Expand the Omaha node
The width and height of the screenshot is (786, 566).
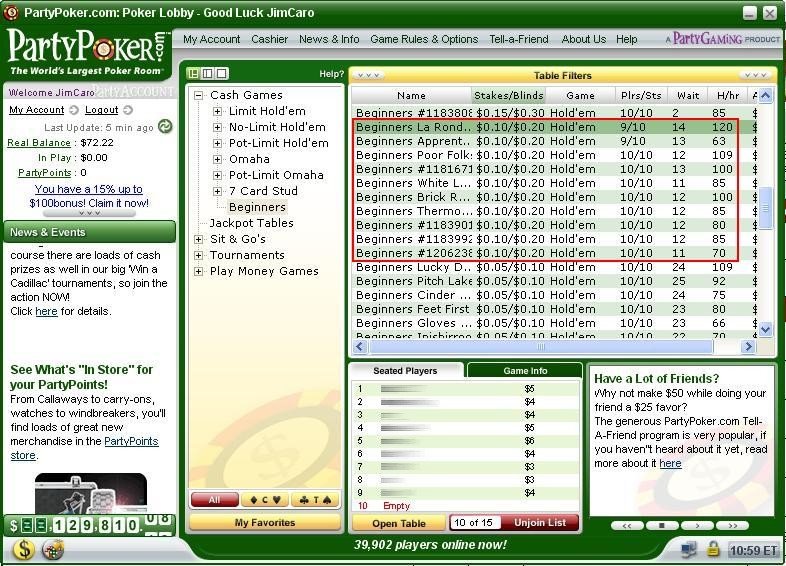[218, 159]
